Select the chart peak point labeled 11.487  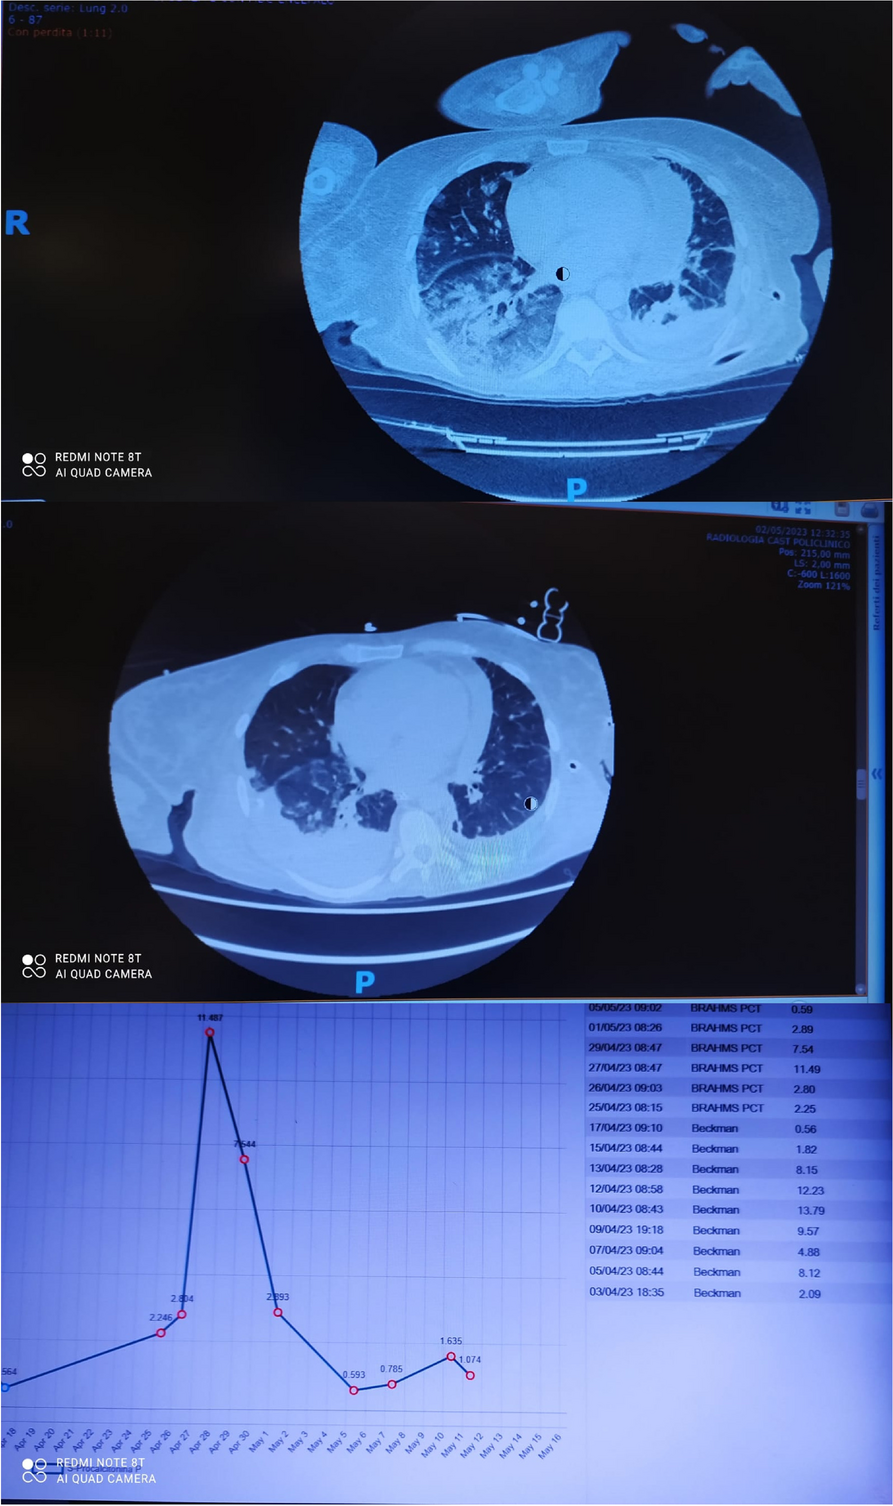(209, 1032)
